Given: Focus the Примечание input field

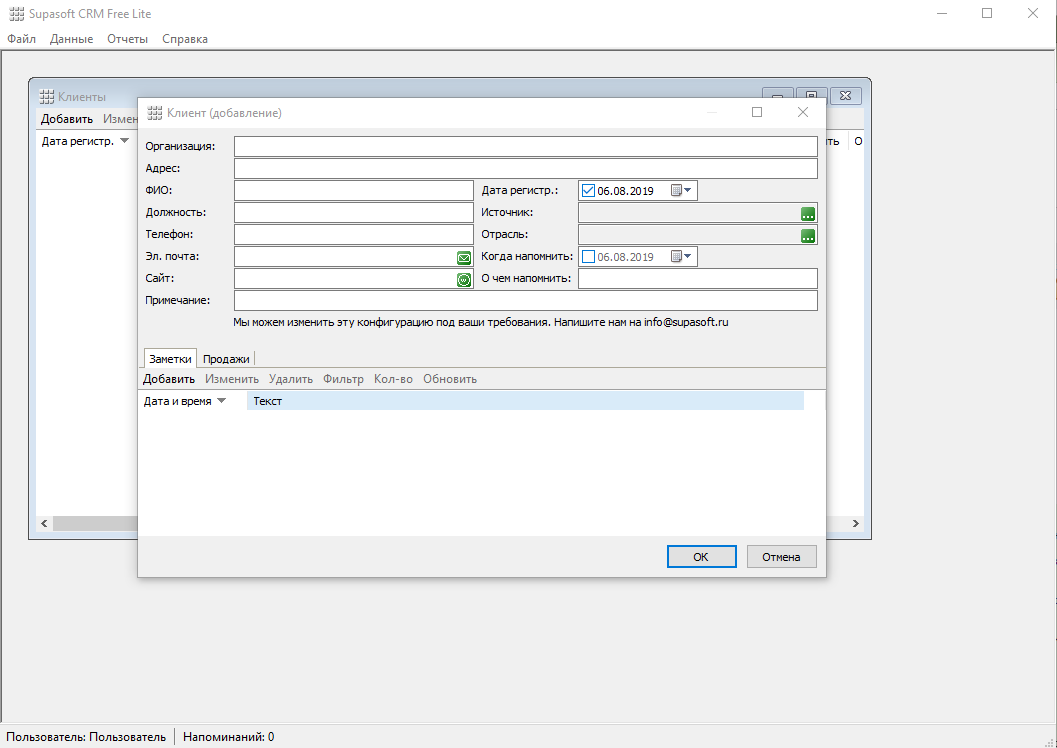Looking at the screenshot, I should [526, 301].
